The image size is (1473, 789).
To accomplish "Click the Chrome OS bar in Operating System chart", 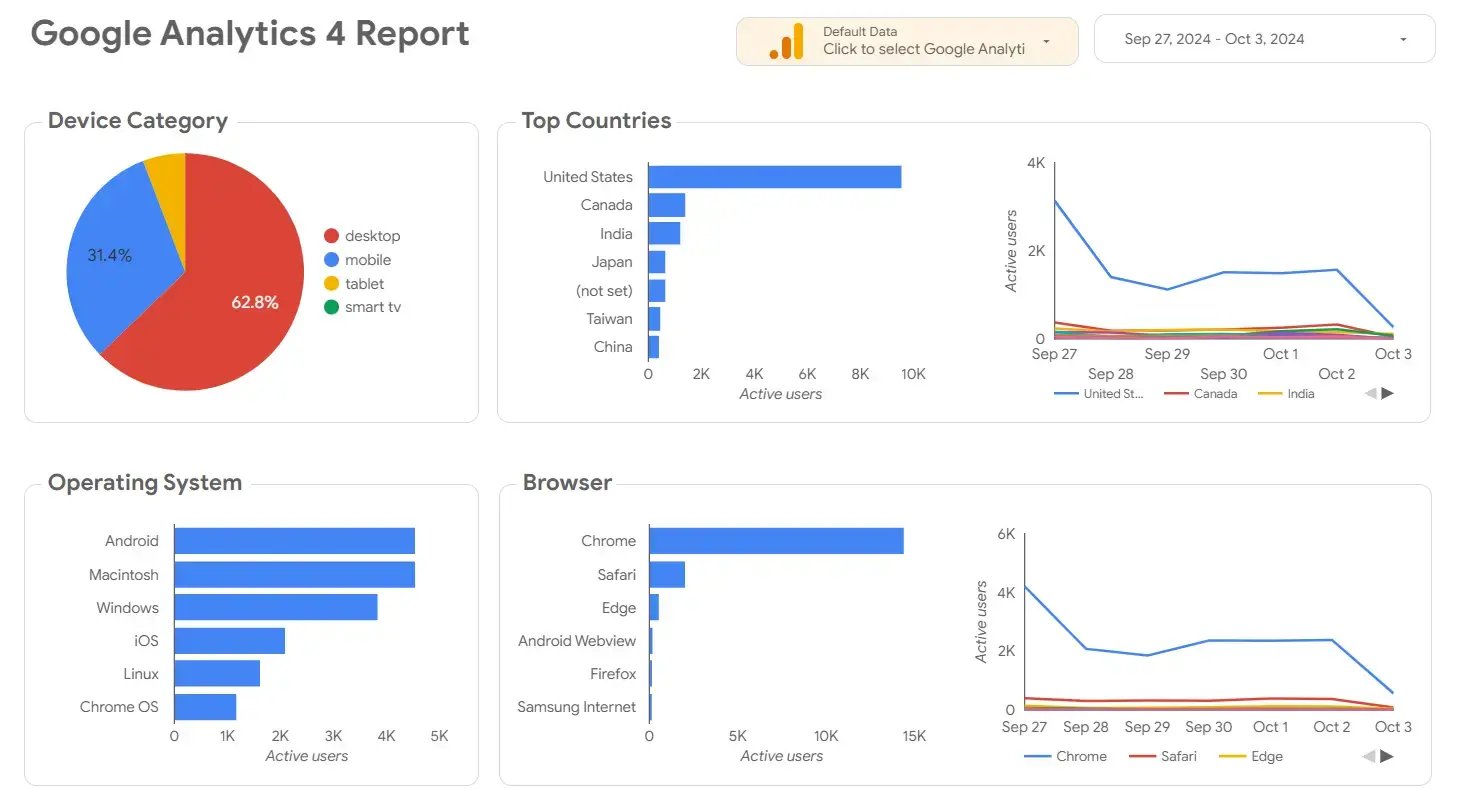I will (x=206, y=707).
